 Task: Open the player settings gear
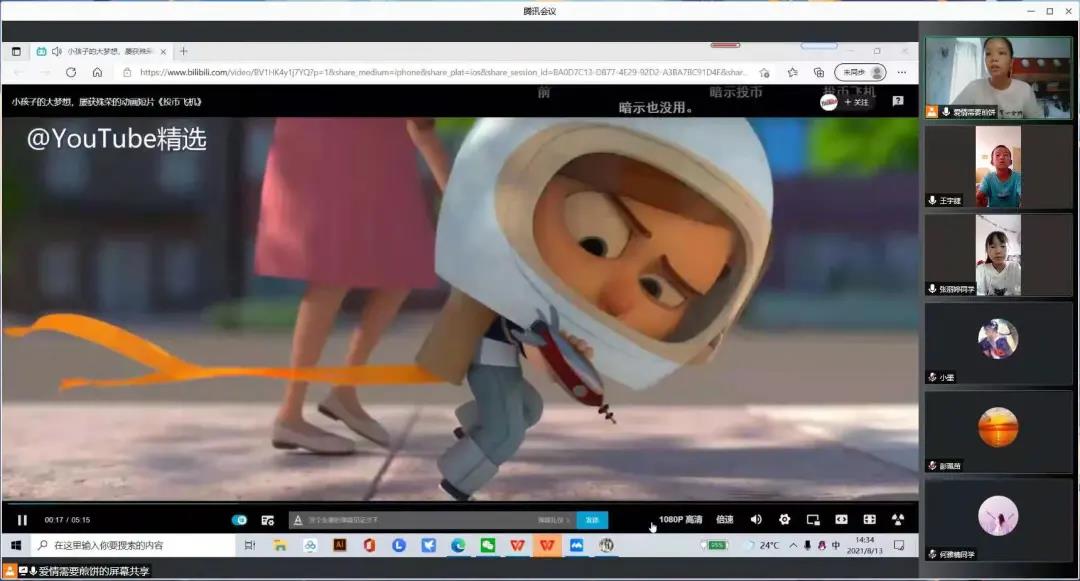(x=785, y=519)
